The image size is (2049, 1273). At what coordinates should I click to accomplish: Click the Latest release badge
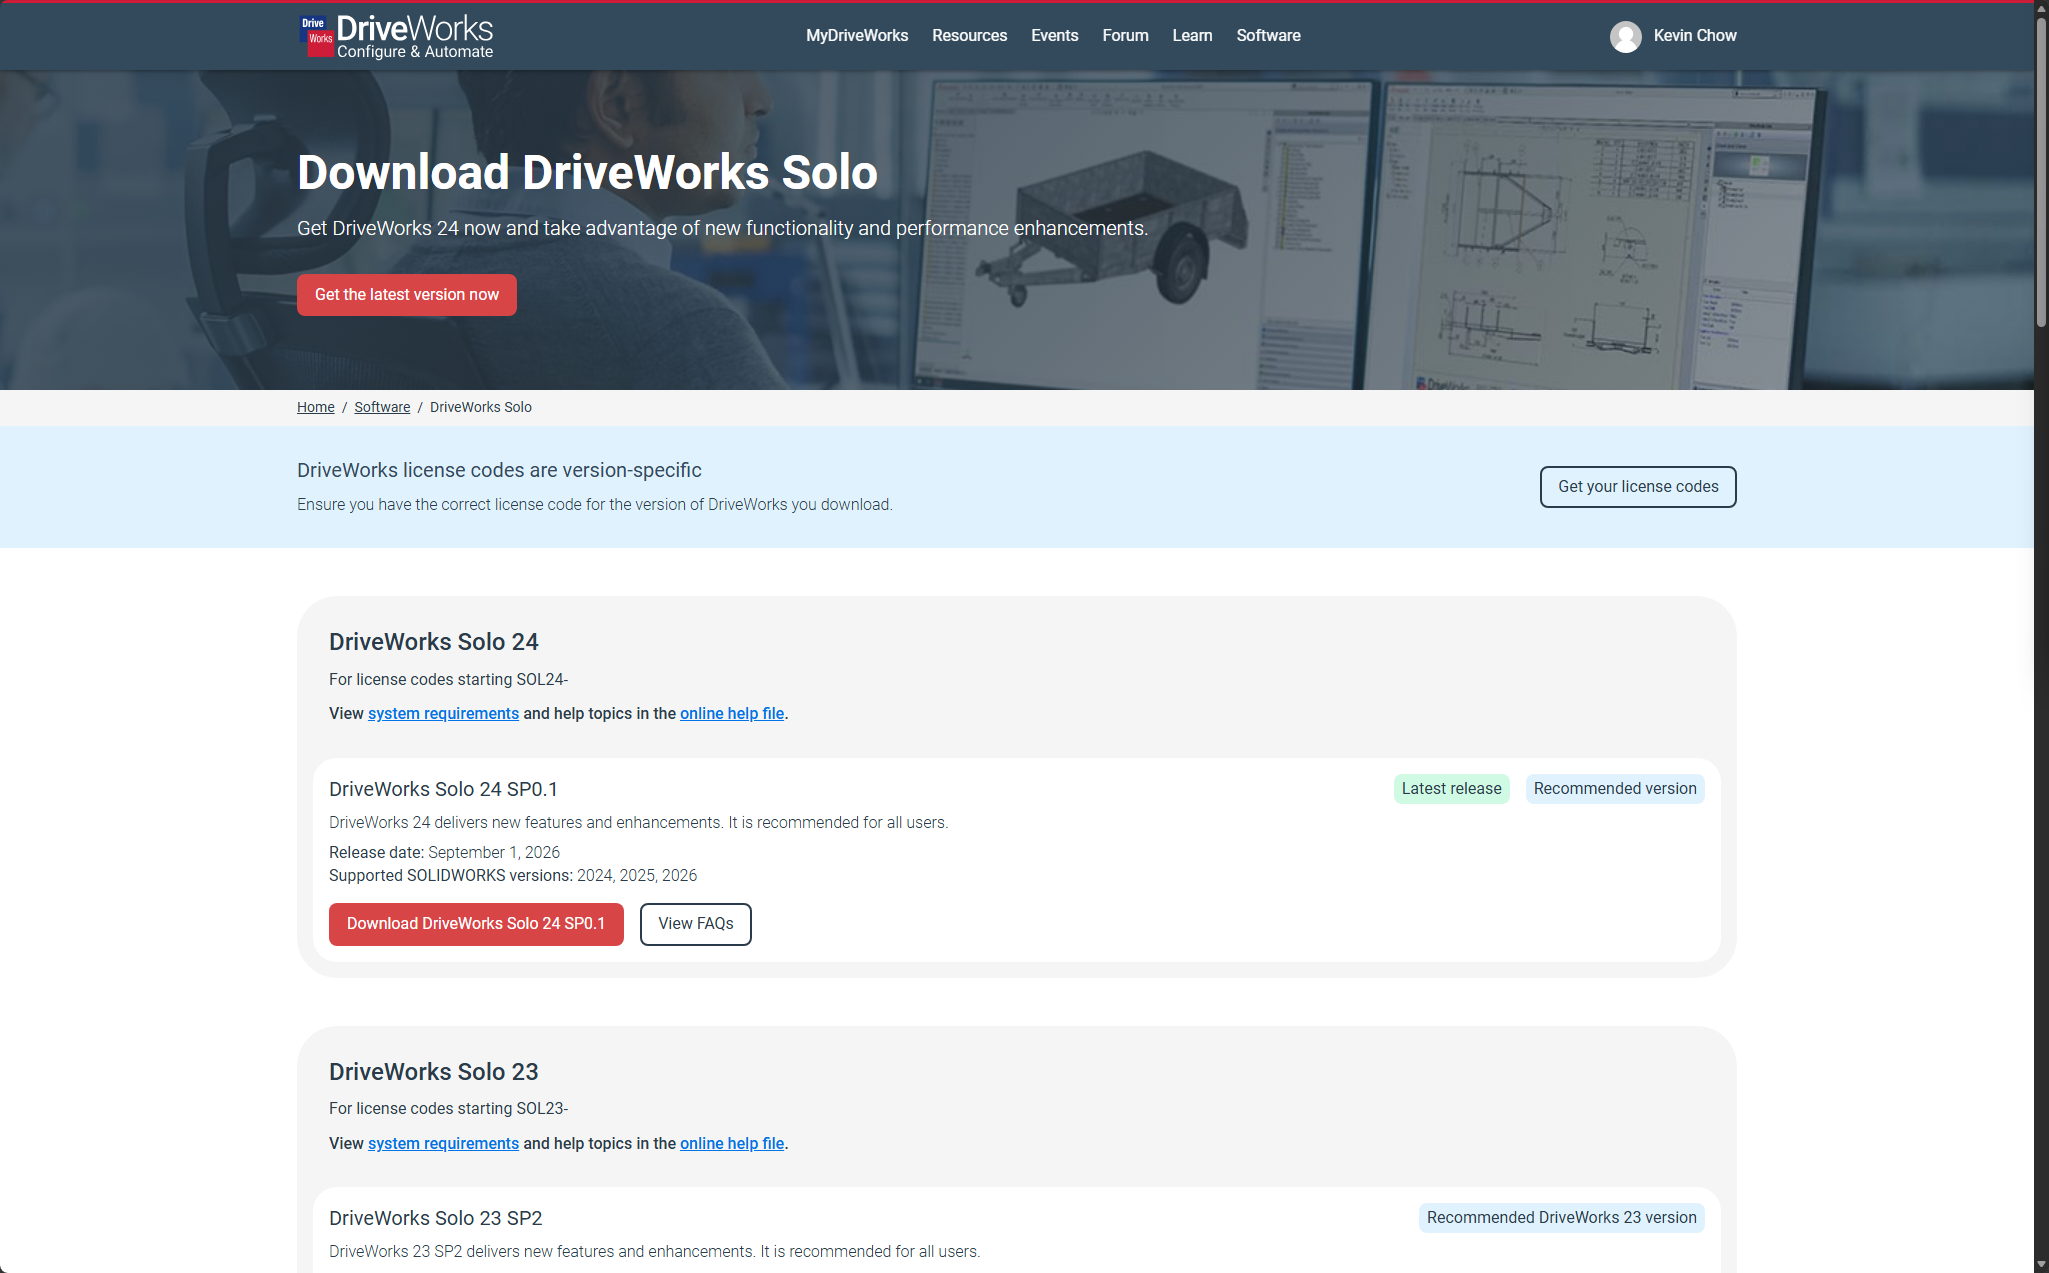(x=1451, y=789)
